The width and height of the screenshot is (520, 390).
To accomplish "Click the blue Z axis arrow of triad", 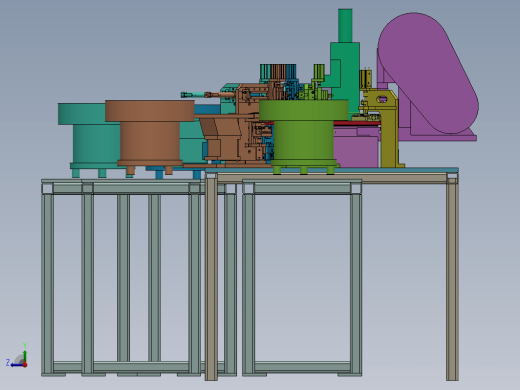I will pos(16,365).
